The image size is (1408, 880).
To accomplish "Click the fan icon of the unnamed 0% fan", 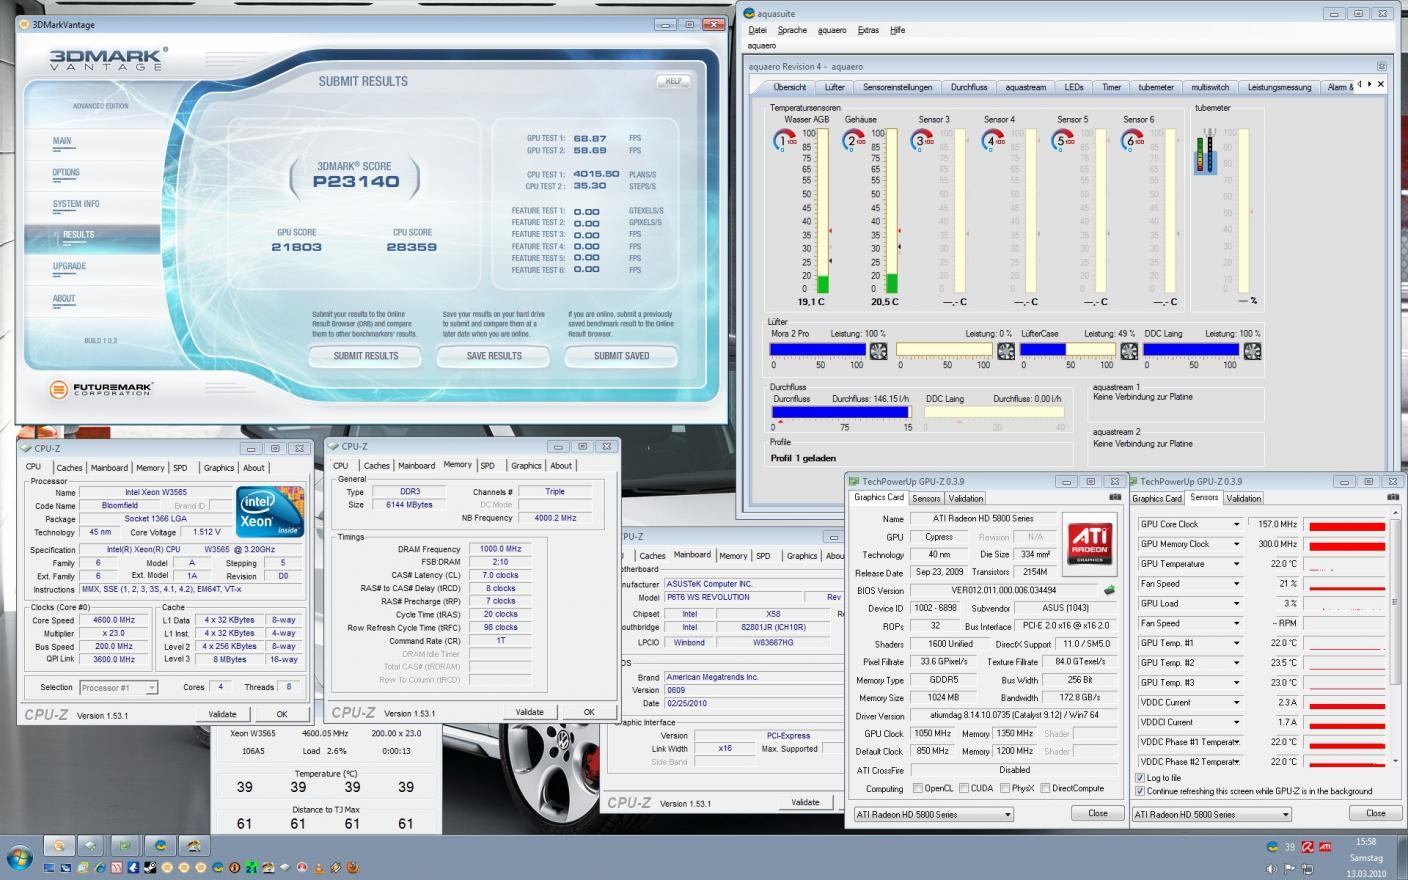I will (1006, 351).
